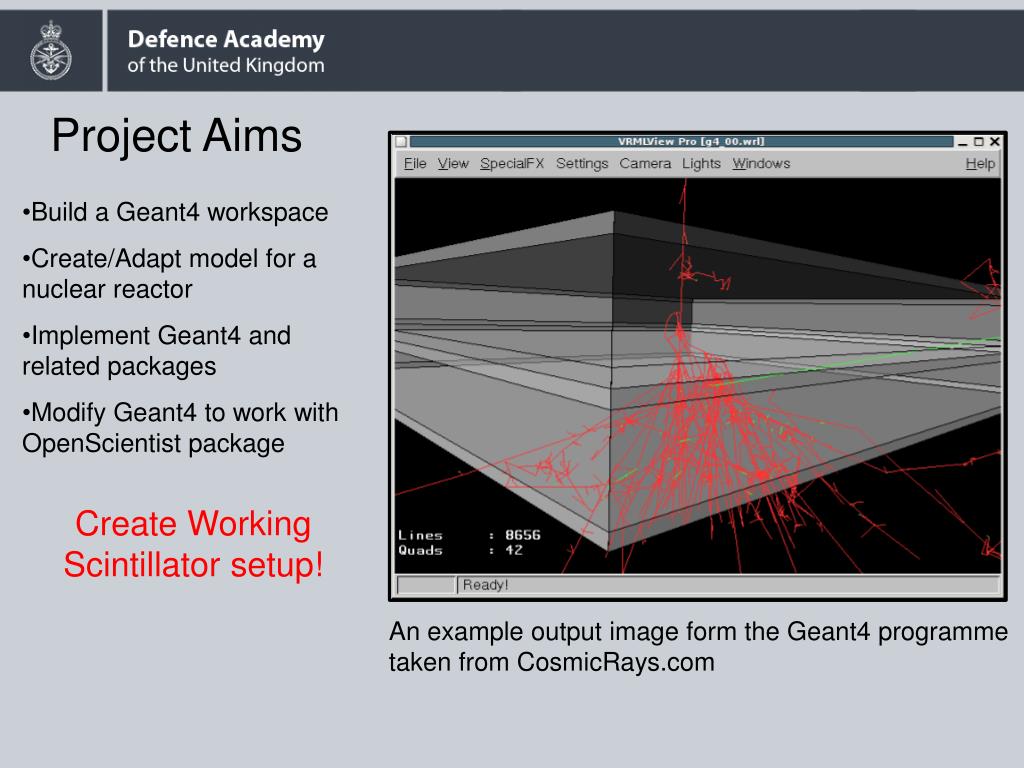Click the Lines : 8656 readout
The height and width of the screenshot is (768, 1024).
[x=470, y=535]
